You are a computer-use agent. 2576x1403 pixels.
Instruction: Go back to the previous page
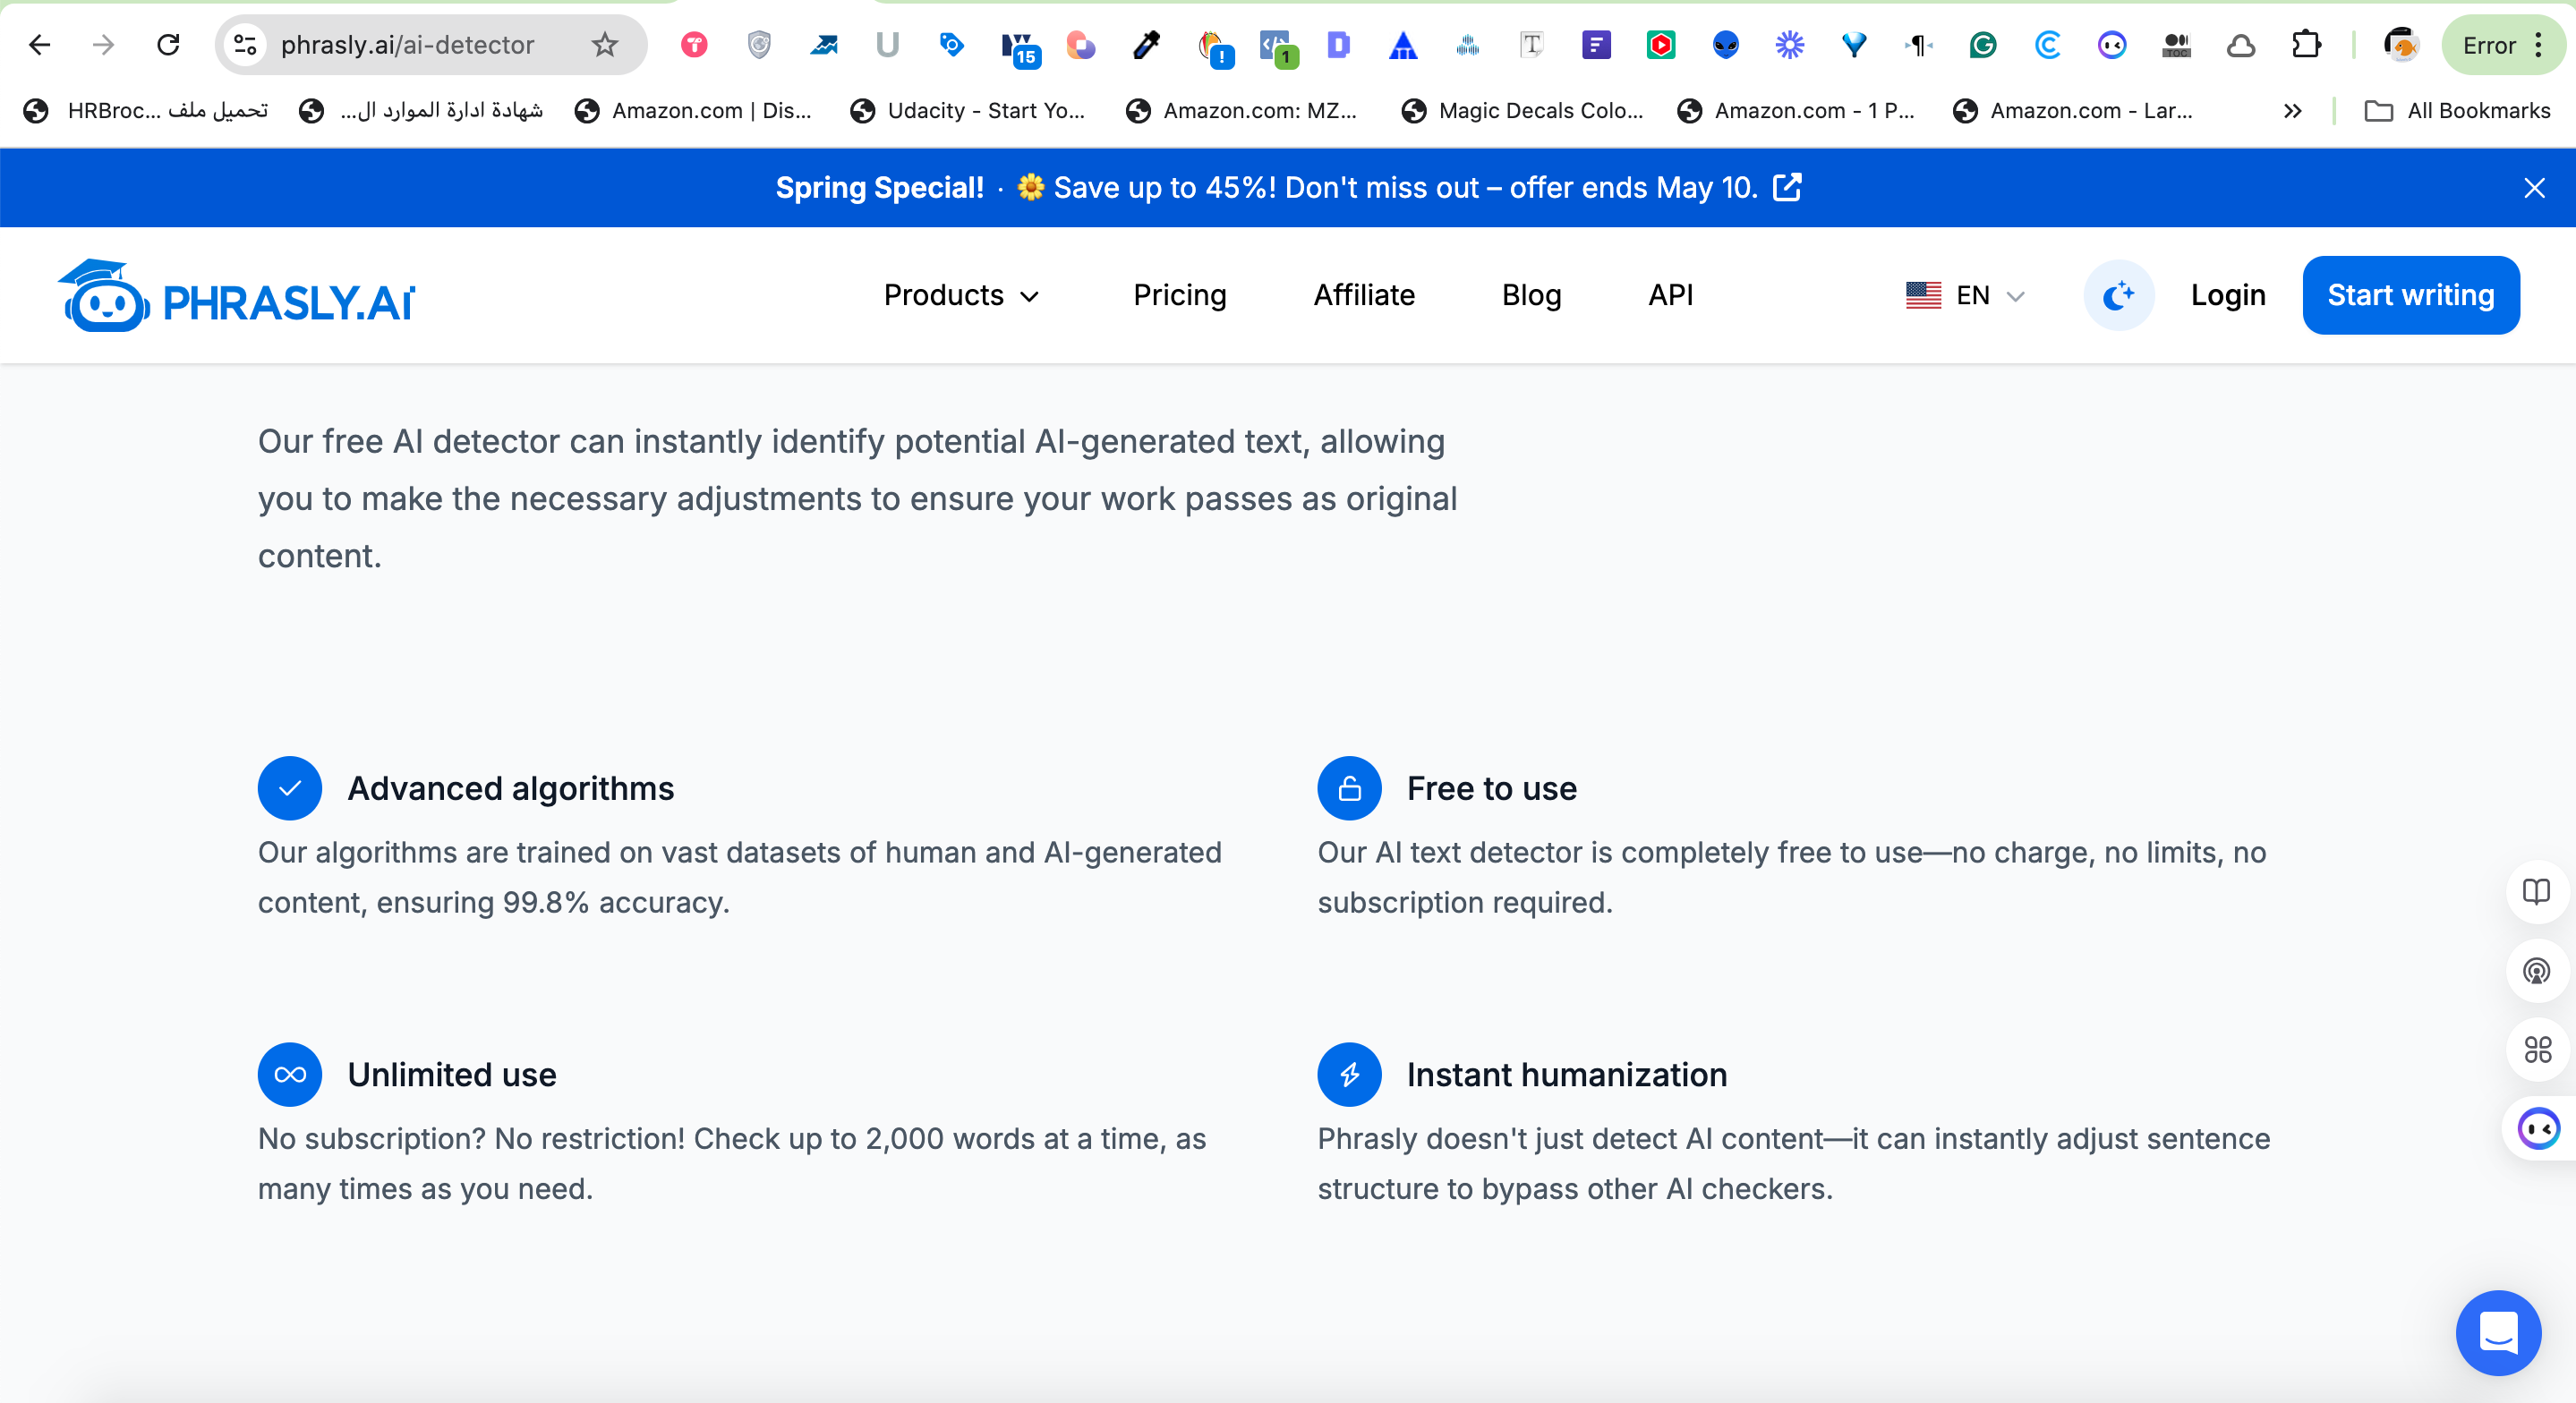click(40, 45)
